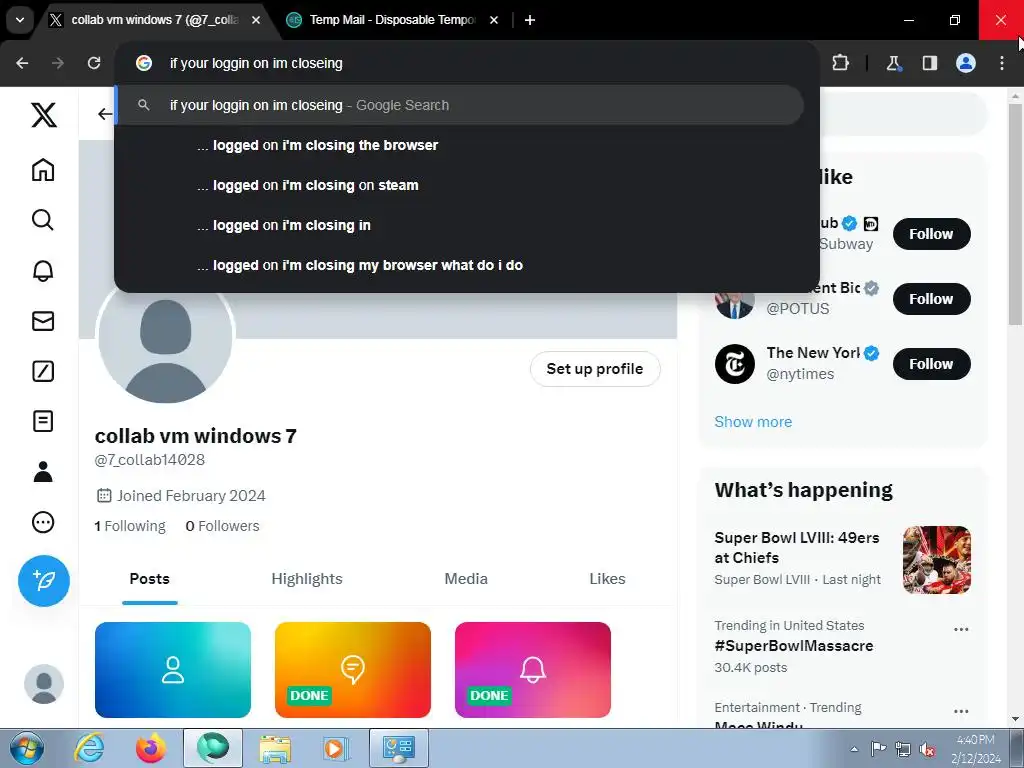This screenshot has width=1024, height=768.
Task: Open account avatar menu at sidebar bottom
Action: click(x=44, y=684)
